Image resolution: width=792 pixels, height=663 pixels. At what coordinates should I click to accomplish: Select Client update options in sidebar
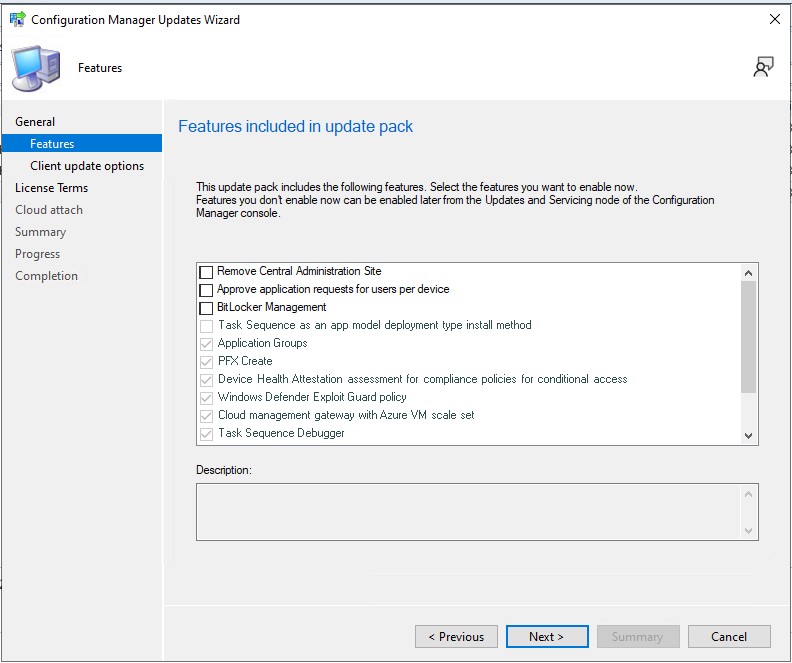tap(87, 166)
